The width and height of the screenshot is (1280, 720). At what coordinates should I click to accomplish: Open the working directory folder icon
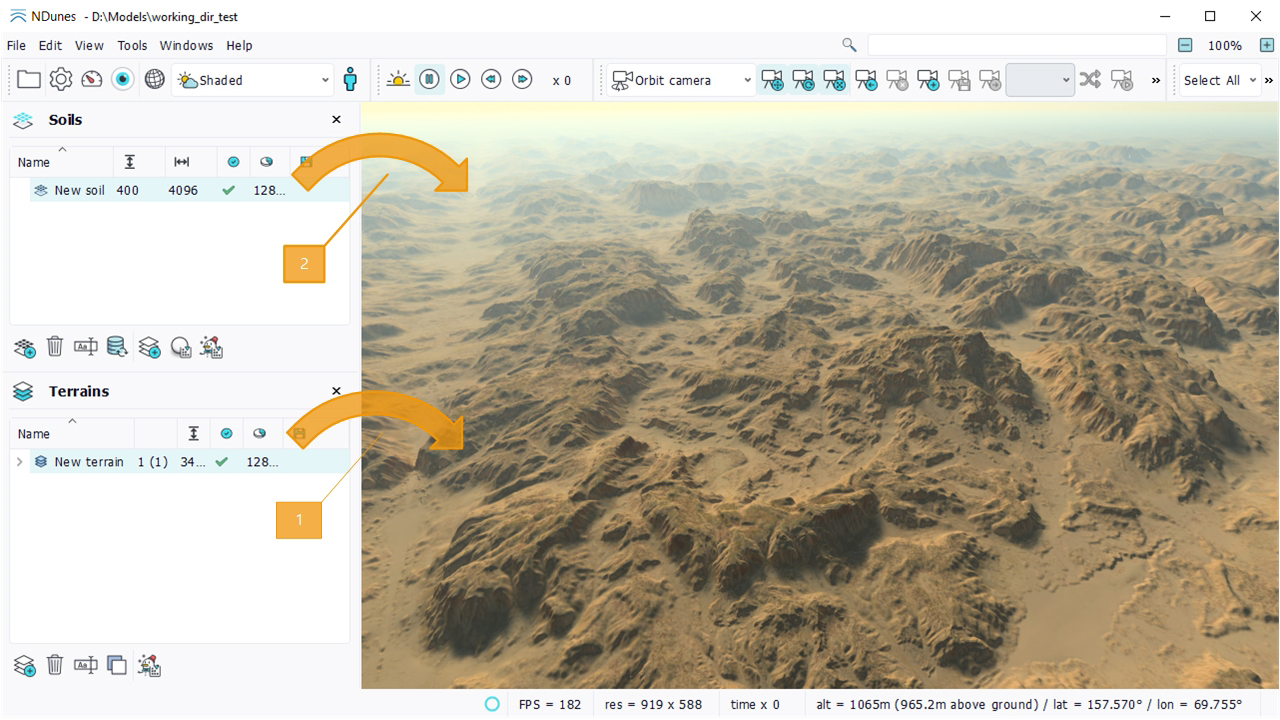coord(28,80)
